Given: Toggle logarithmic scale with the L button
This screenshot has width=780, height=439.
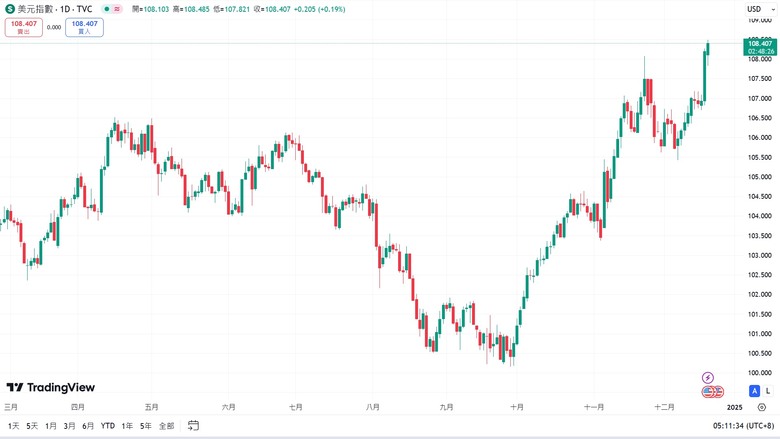Looking at the screenshot, I should 768,391.
